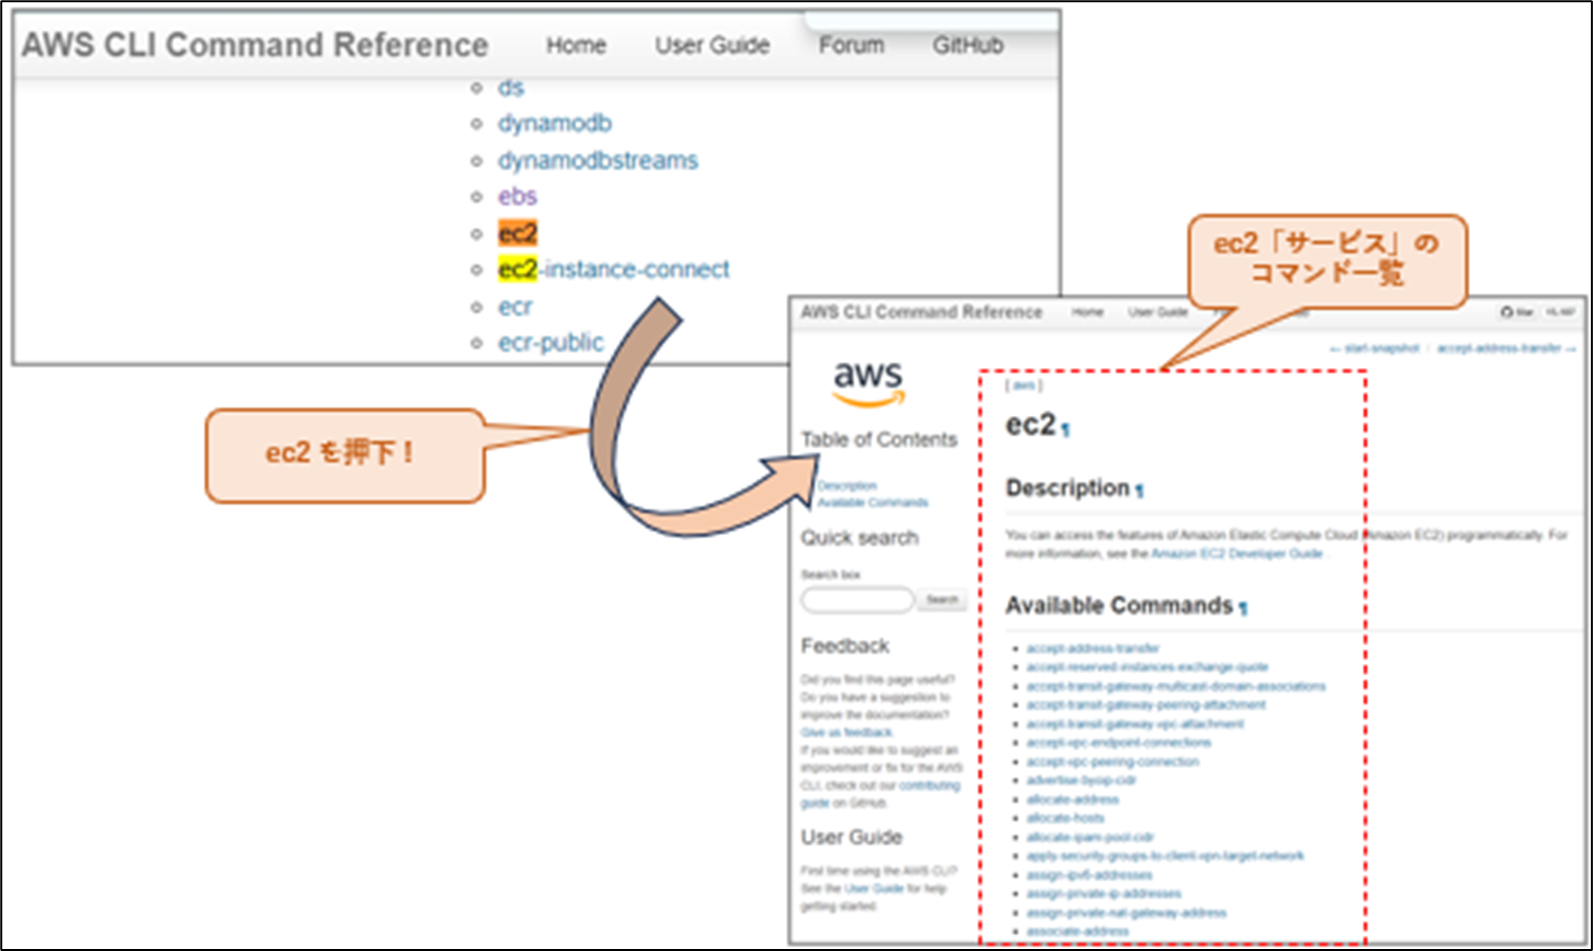Viewport: 1593px width, 951px height.
Task: Open the User Guide link in sidebar help text
Action: point(873,888)
